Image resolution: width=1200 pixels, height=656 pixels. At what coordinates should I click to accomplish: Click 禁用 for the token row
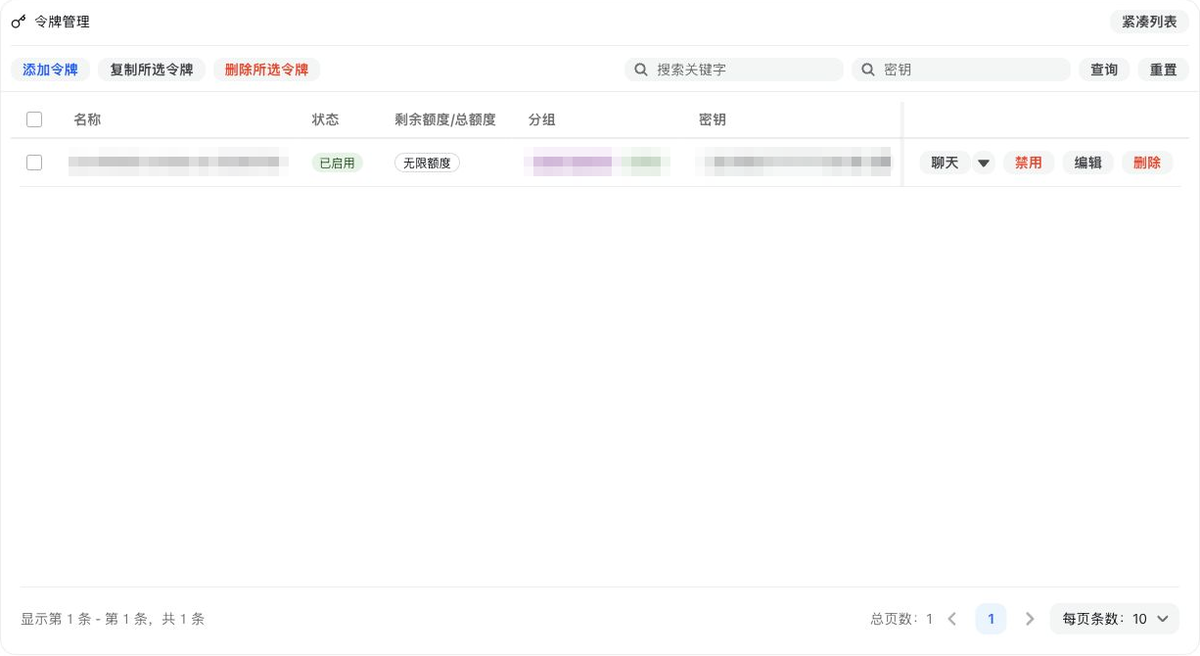pos(1028,163)
